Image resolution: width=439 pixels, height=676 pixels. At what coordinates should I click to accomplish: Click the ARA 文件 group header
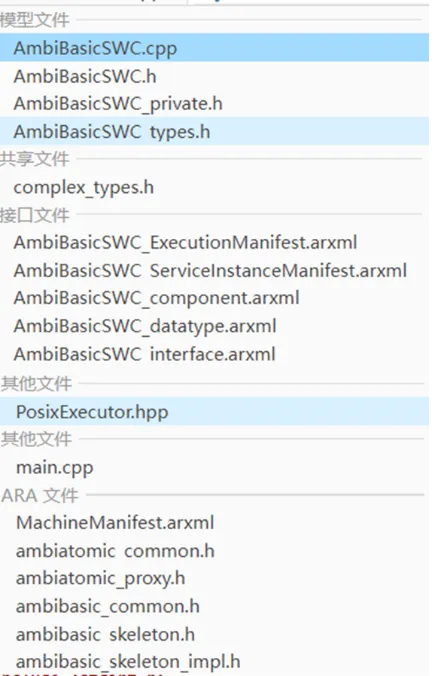tap(40, 495)
